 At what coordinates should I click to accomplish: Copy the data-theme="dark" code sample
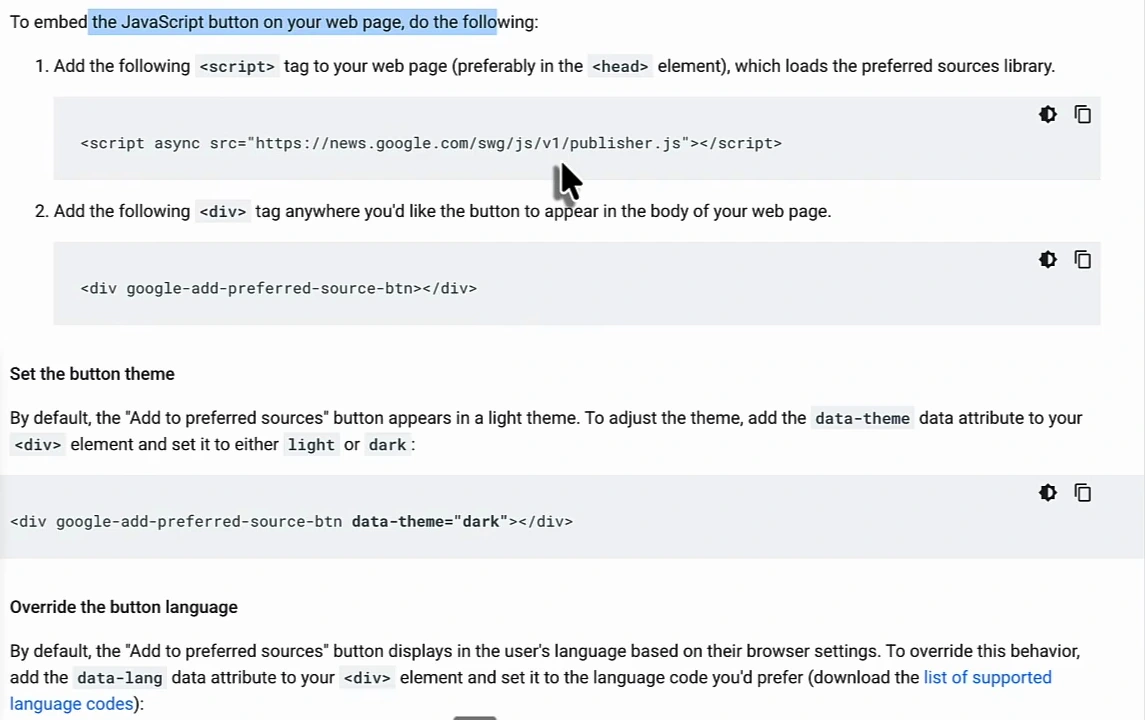1082,493
